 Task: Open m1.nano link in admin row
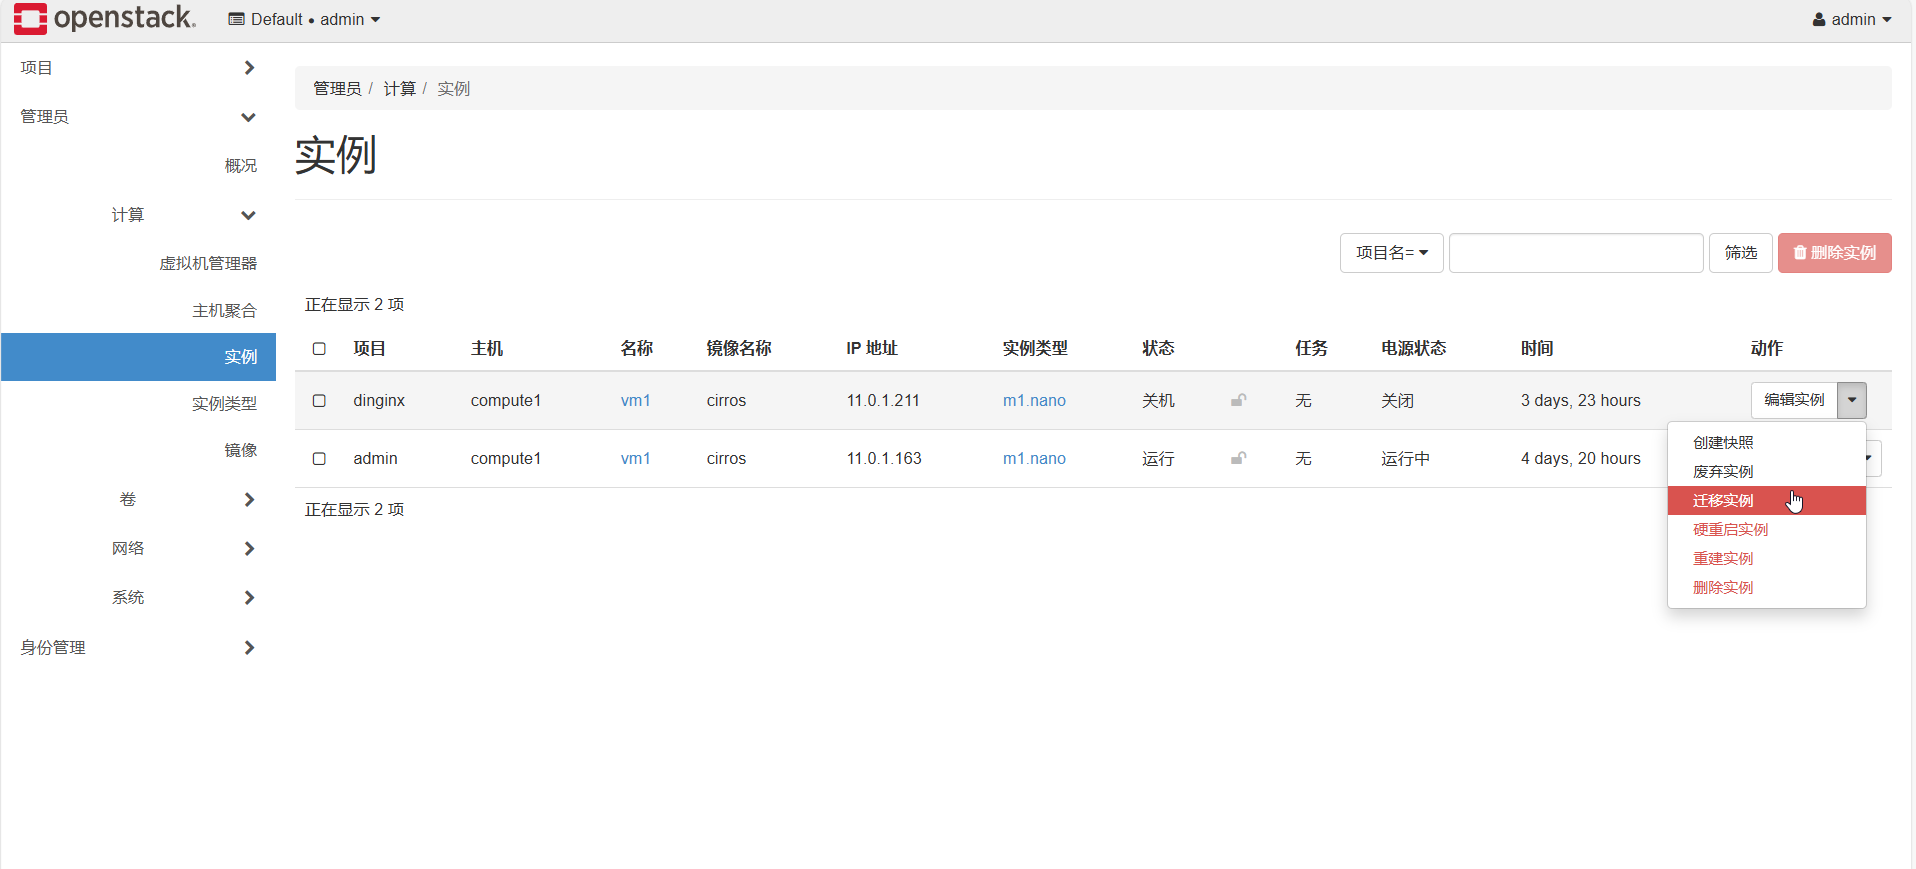click(x=1034, y=458)
